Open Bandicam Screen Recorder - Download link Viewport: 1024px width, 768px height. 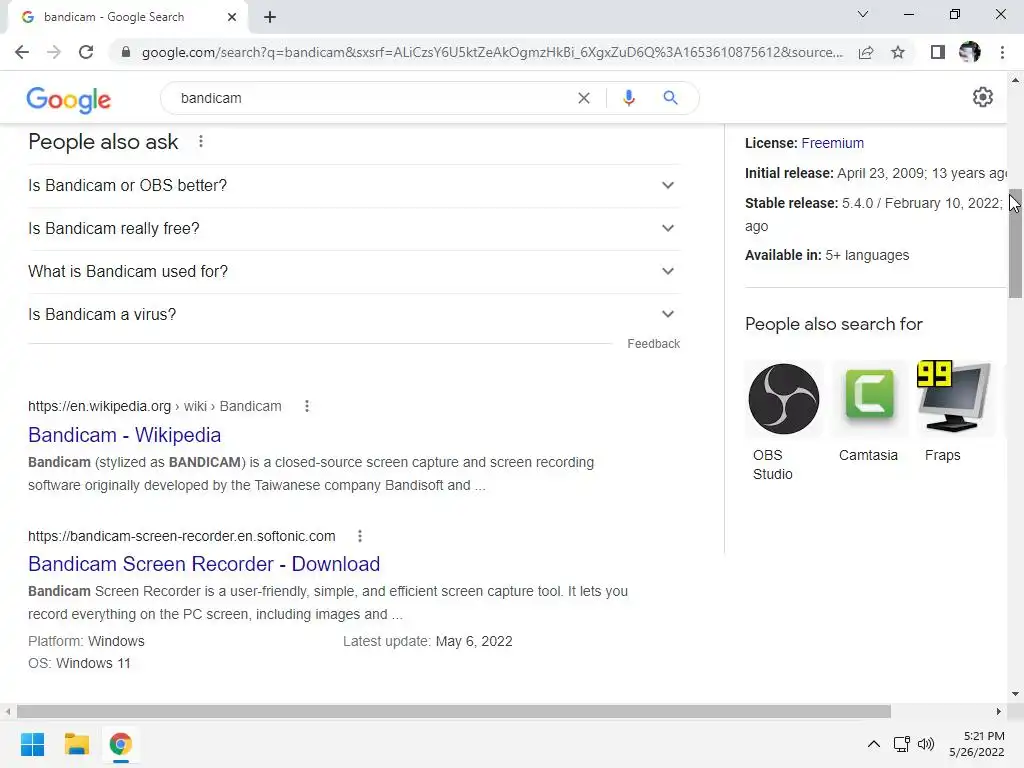coord(204,564)
